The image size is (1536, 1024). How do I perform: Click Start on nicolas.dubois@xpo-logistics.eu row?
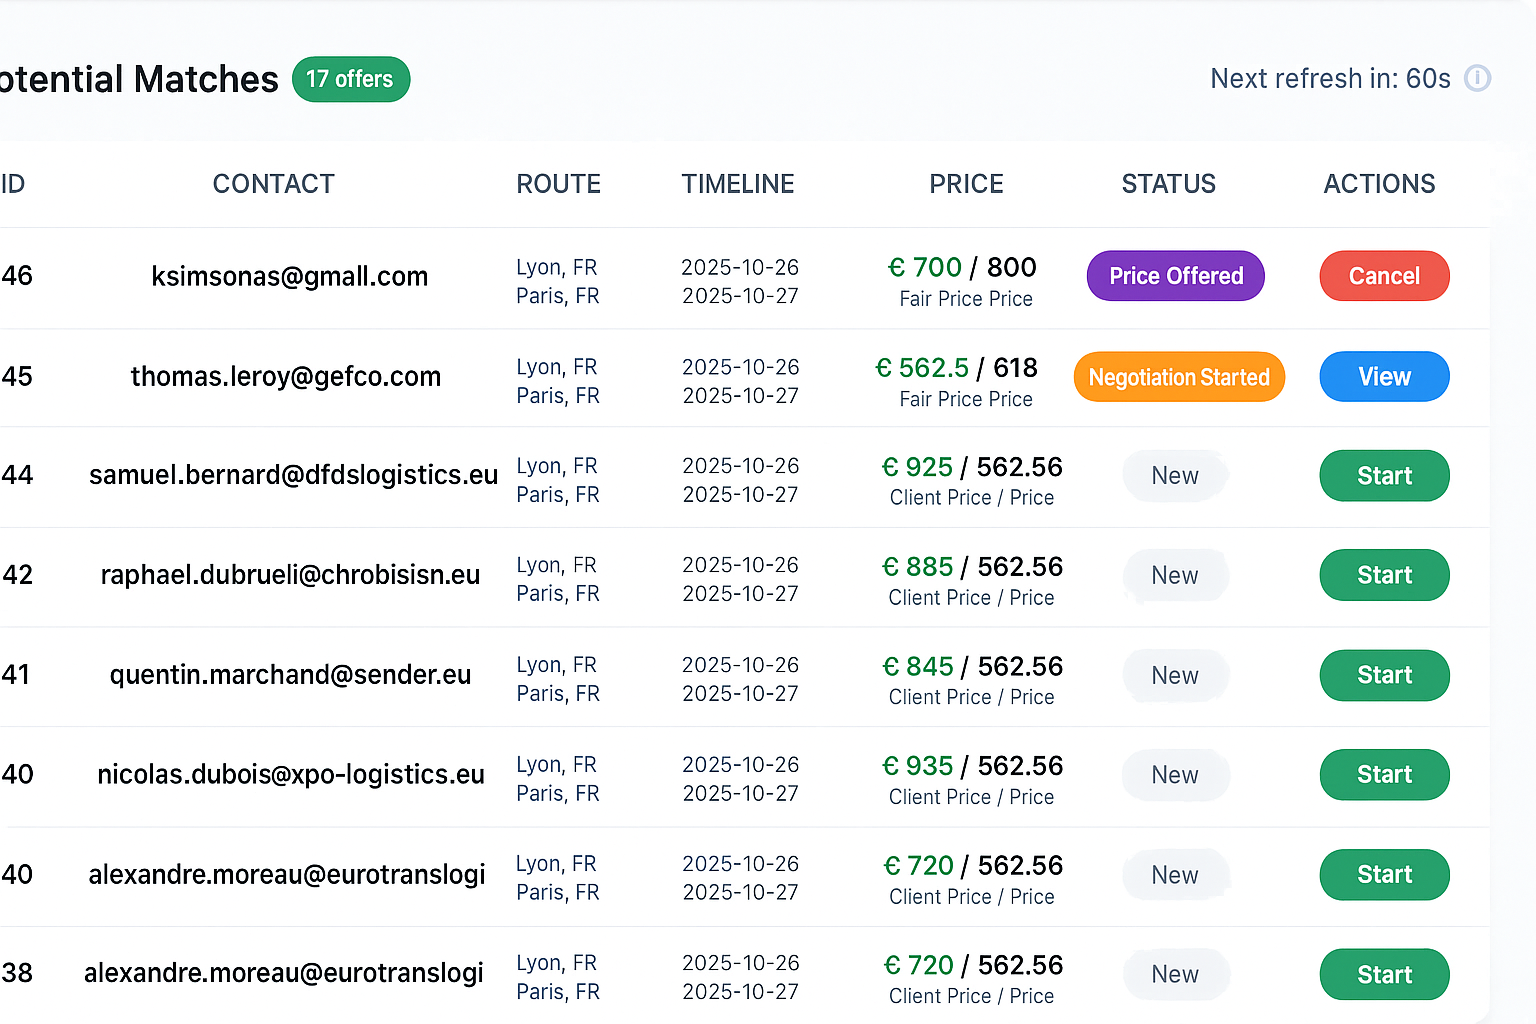click(x=1384, y=775)
